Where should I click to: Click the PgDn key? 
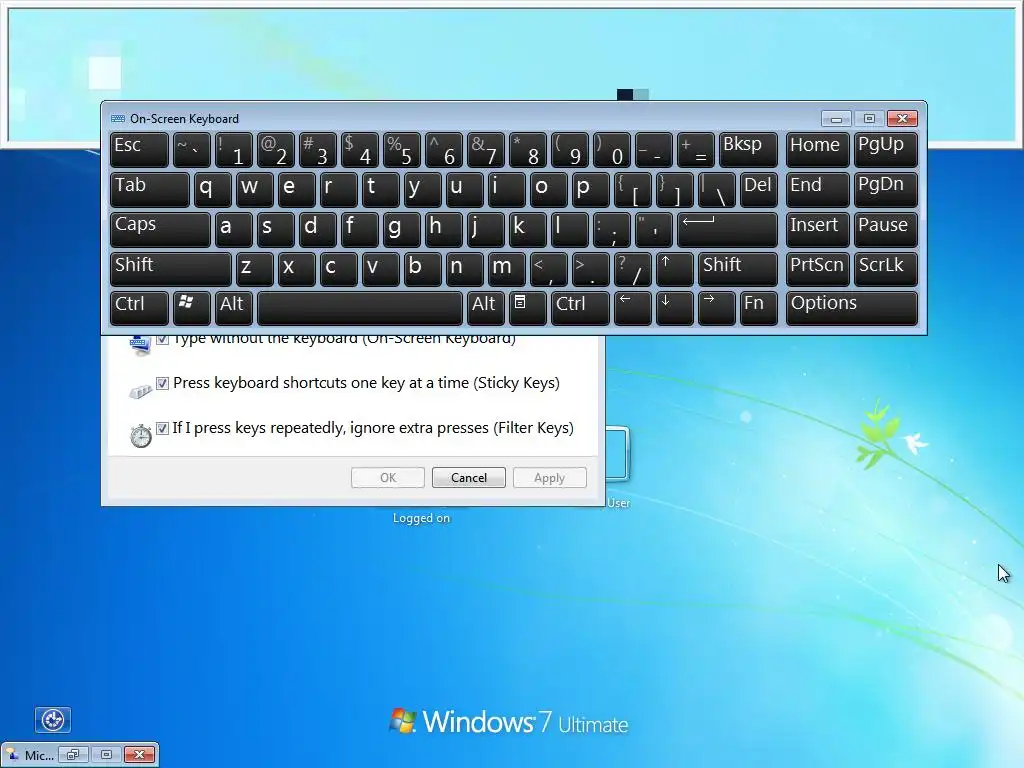(886, 189)
